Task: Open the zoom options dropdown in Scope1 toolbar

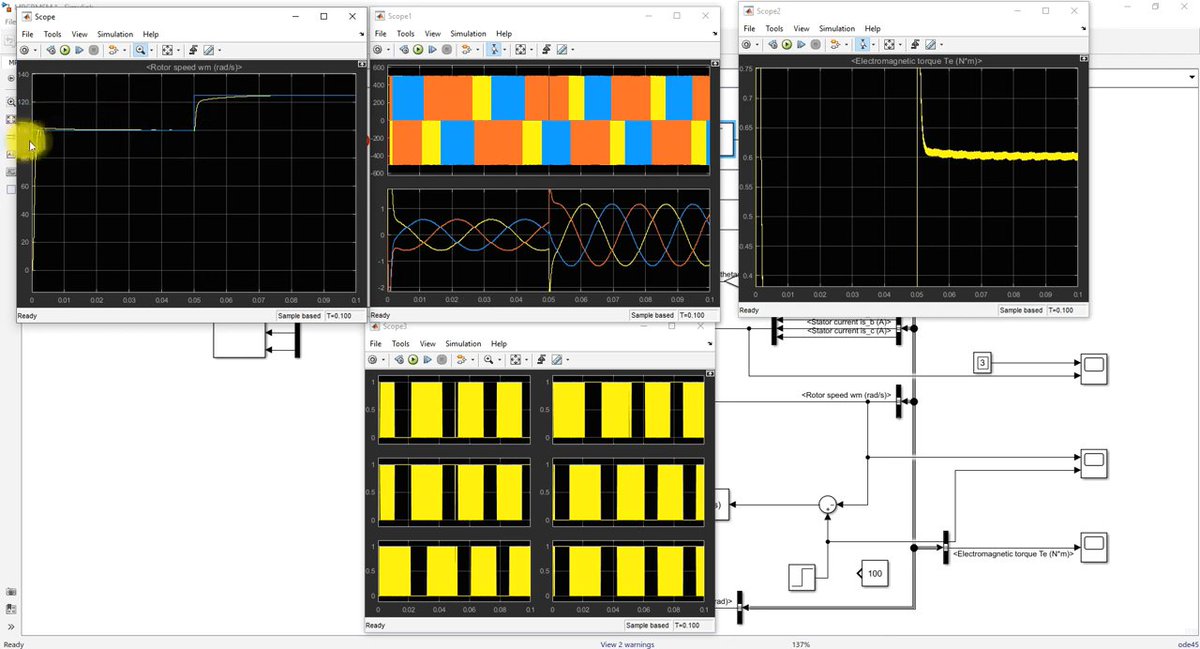Action: coord(505,50)
